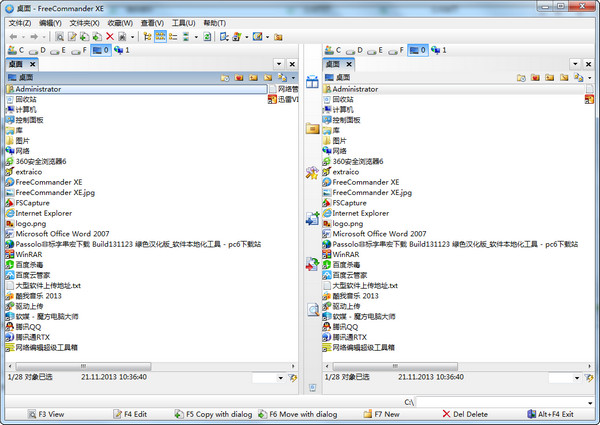Toggle the folder tree toolbar button
Image resolution: width=600 pixels, height=425 pixels.
(x=147, y=37)
